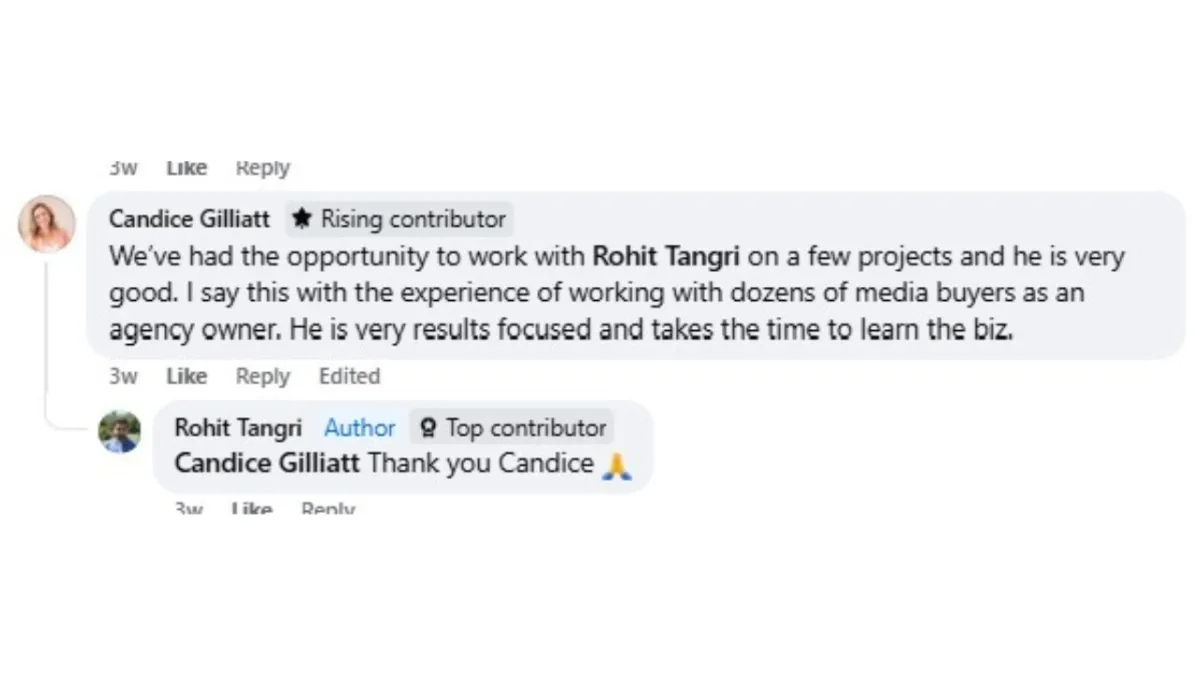The height and width of the screenshot is (675, 1200).
Task: Open the bold Rohit Tangri mention in the comment
Action: coord(666,256)
